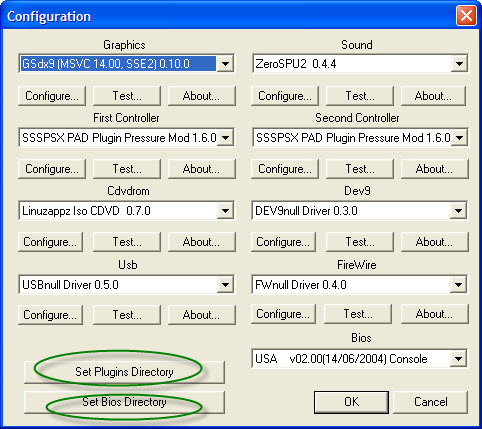Configure the Second Controller plugin
This screenshot has width=482, height=429.
[285, 169]
